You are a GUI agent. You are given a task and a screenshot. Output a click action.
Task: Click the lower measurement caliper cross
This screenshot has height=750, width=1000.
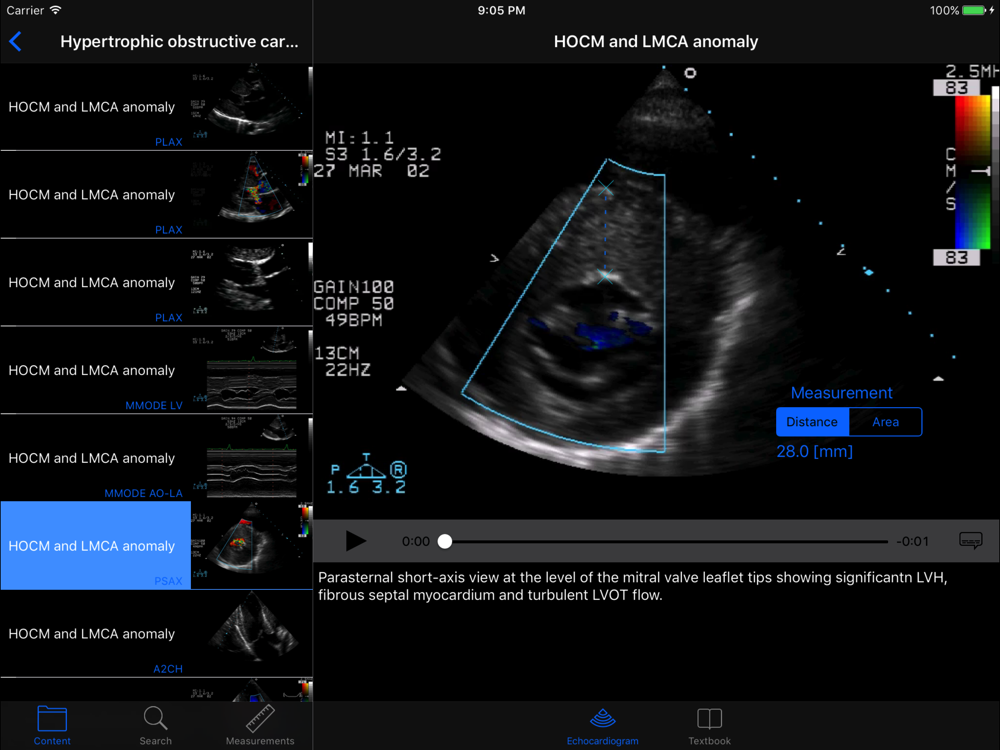605,276
